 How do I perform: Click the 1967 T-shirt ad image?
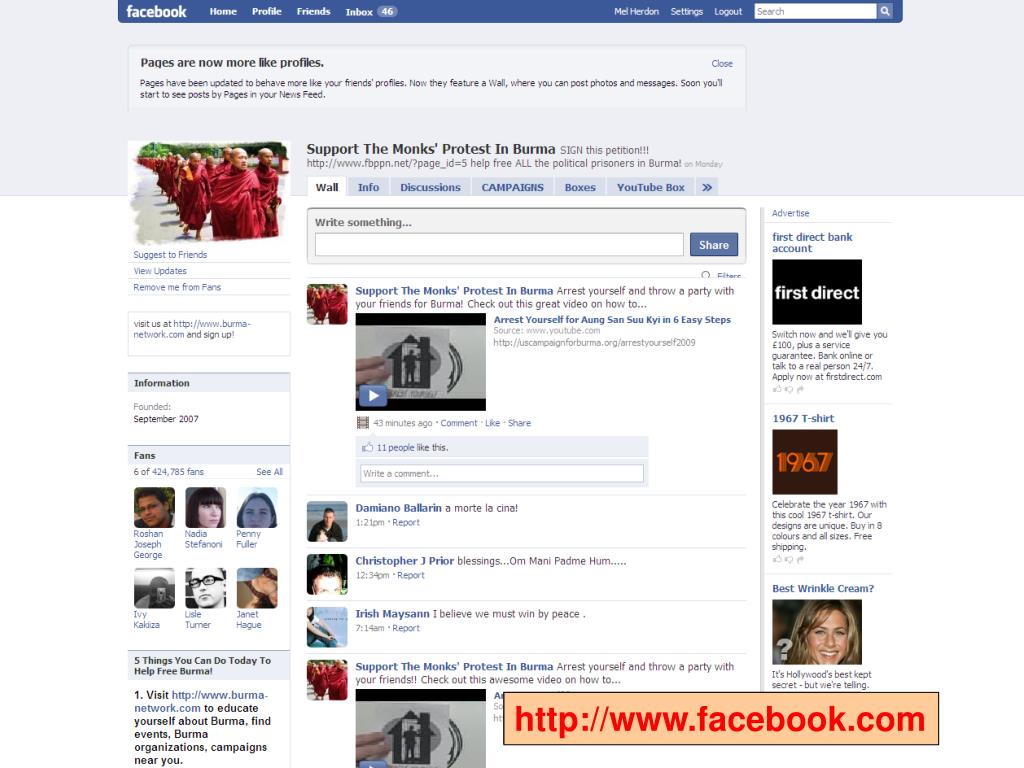pyautogui.click(x=805, y=462)
